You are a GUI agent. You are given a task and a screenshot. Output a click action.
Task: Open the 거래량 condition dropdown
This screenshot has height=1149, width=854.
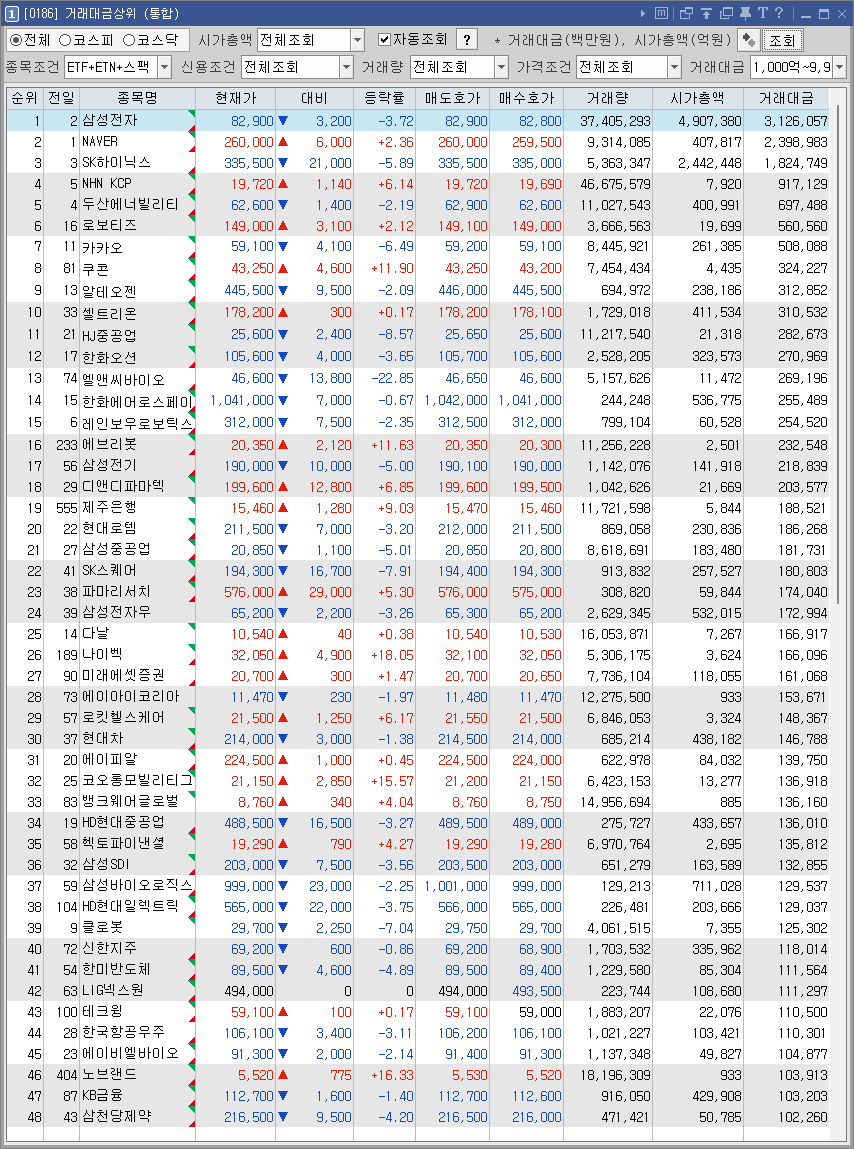pos(501,67)
